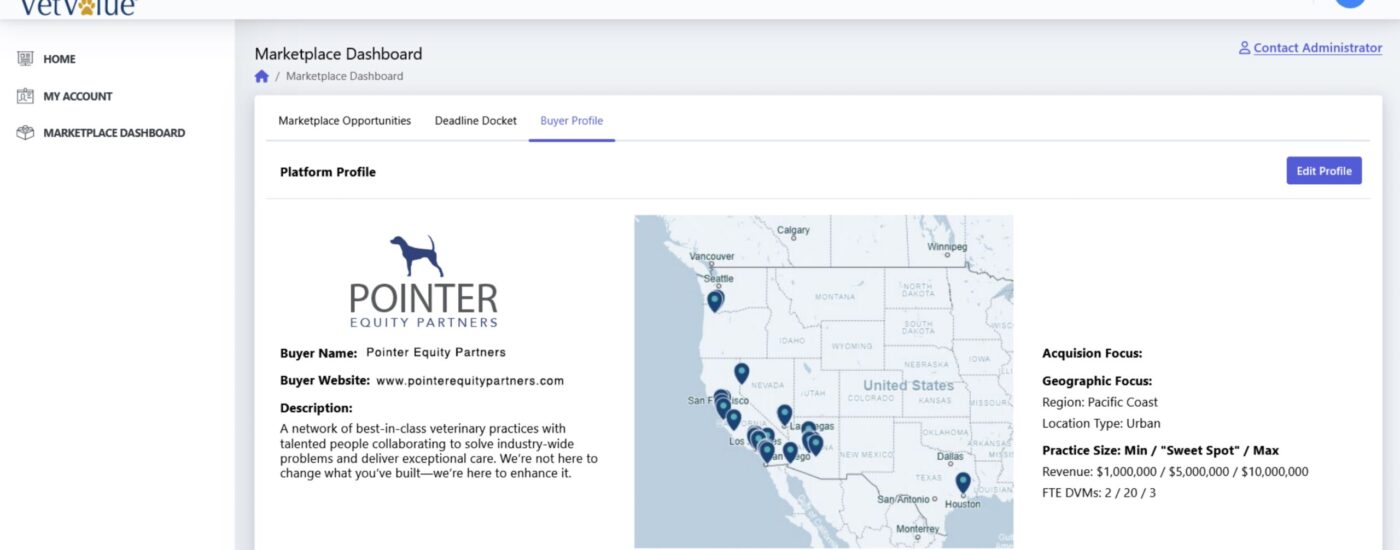Click the Home icon in the sidebar
The height and width of the screenshot is (550, 1400).
26,59
